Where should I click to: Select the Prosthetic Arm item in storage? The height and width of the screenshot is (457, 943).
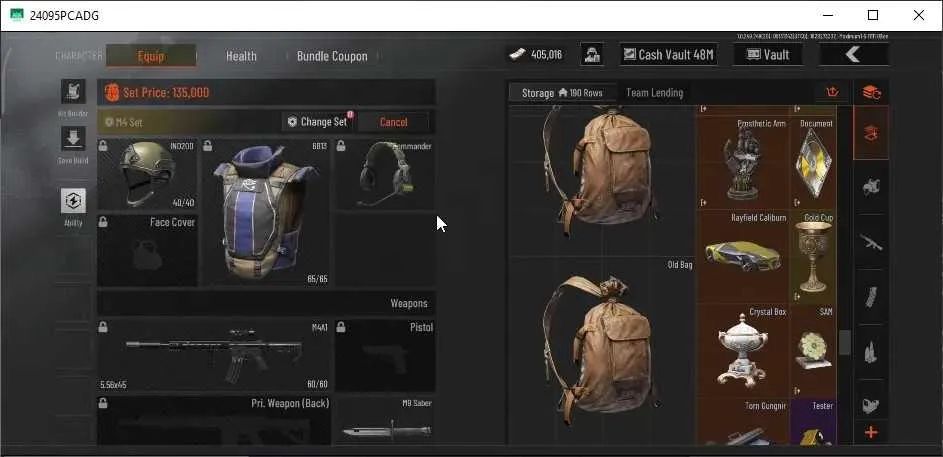[x=743, y=161]
